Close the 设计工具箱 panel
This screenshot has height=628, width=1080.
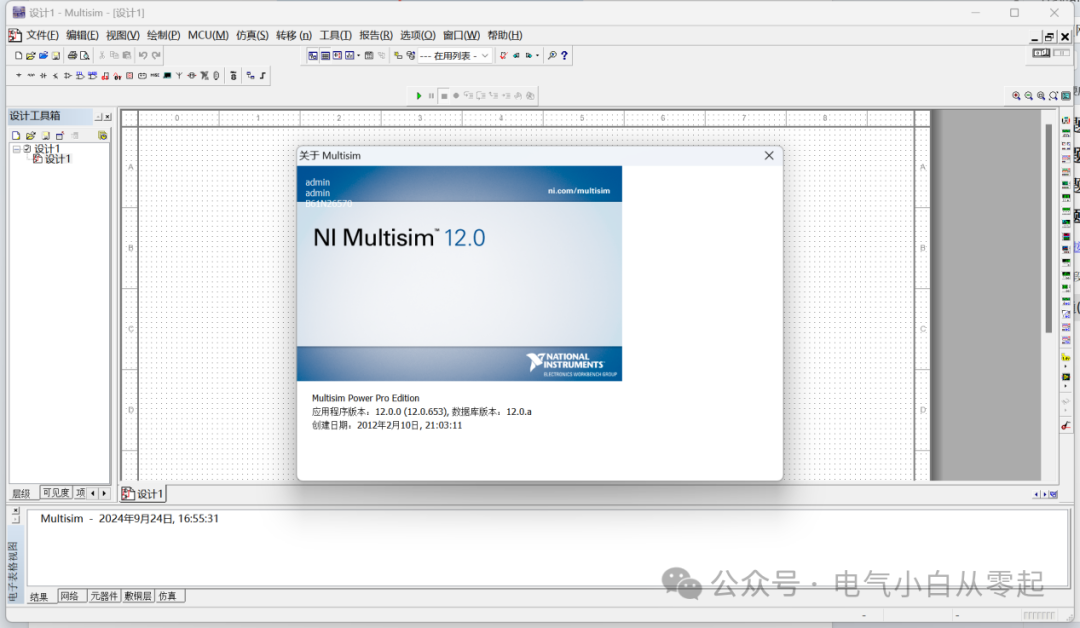tap(107, 117)
